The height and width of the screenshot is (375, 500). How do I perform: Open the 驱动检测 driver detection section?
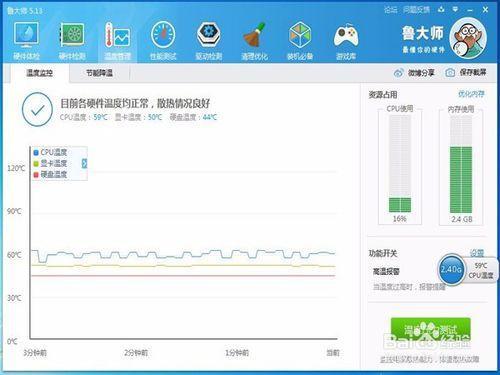209,41
